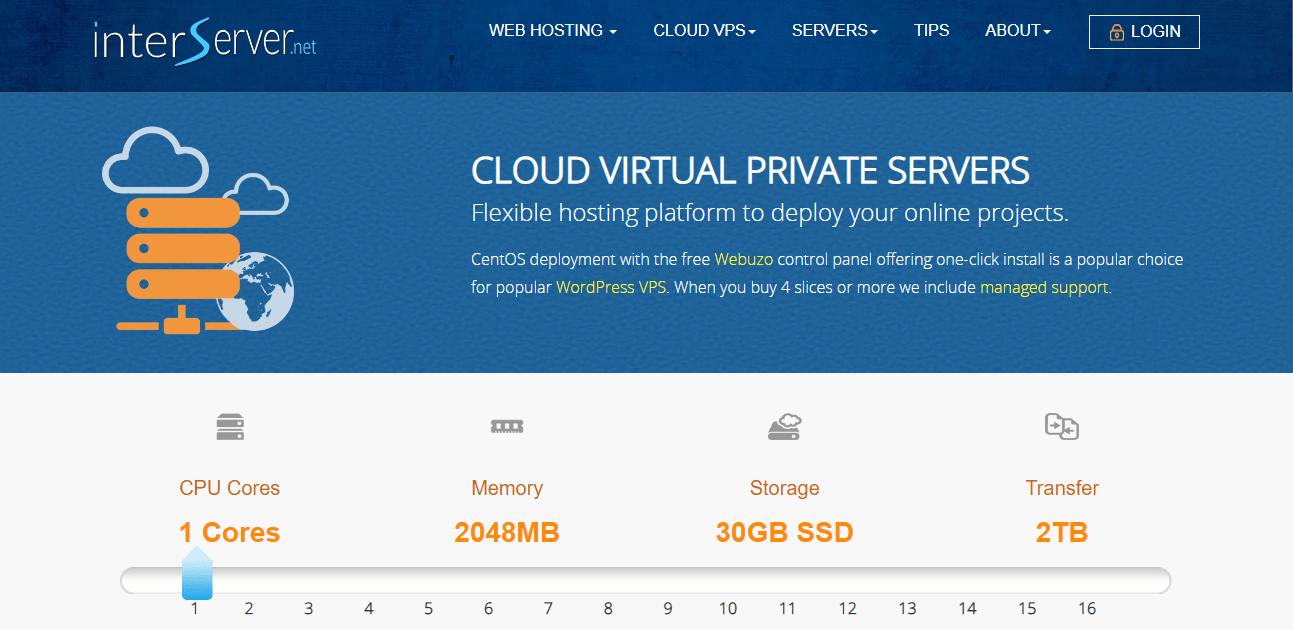The height and width of the screenshot is (630, 1293).
Task: Choose slice 8 on the scale
Action: click(x=608, y=608)
